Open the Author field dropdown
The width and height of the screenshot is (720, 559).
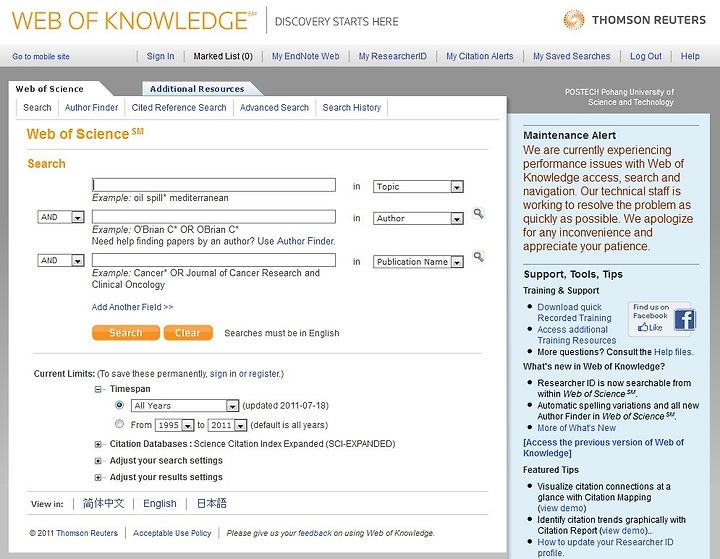418,219
